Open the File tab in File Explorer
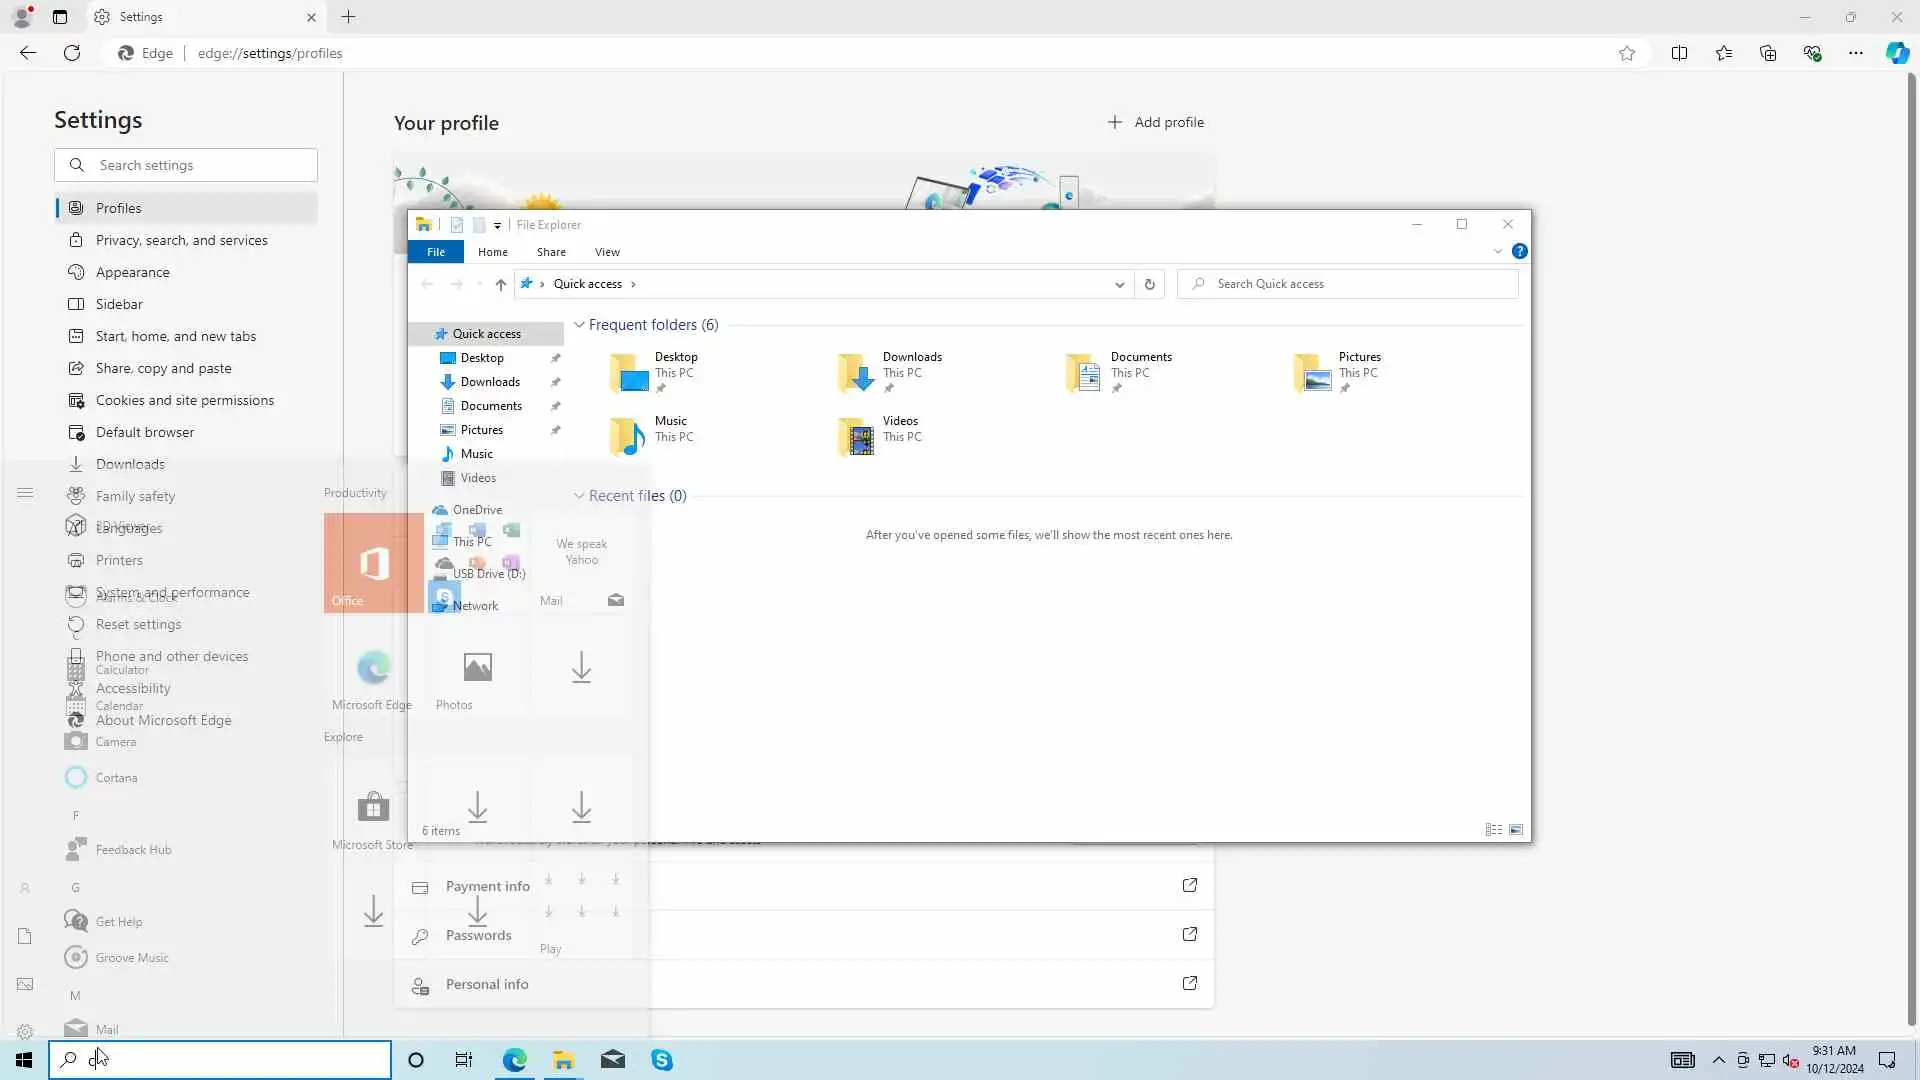This screenshot has height=1080, width=1920. point(436,252)
